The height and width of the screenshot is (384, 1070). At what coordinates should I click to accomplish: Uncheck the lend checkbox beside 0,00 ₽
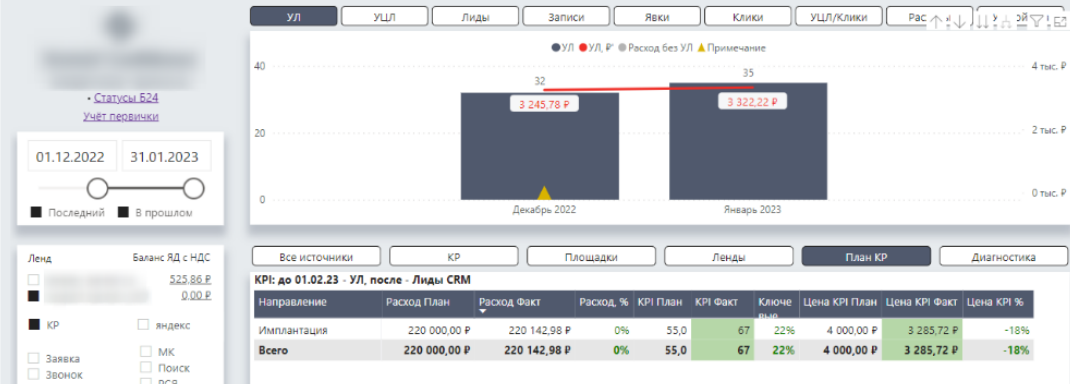pos(33,296)
